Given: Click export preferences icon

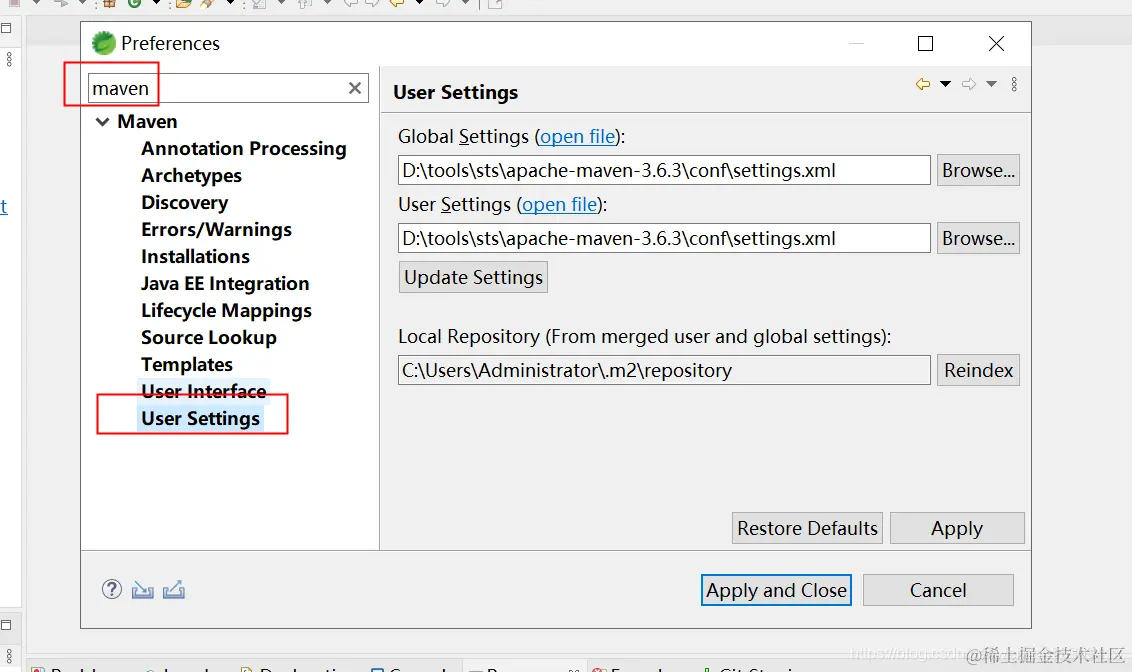Looking at the screenshot, I should pyautogui.click(x=174, y=590).
